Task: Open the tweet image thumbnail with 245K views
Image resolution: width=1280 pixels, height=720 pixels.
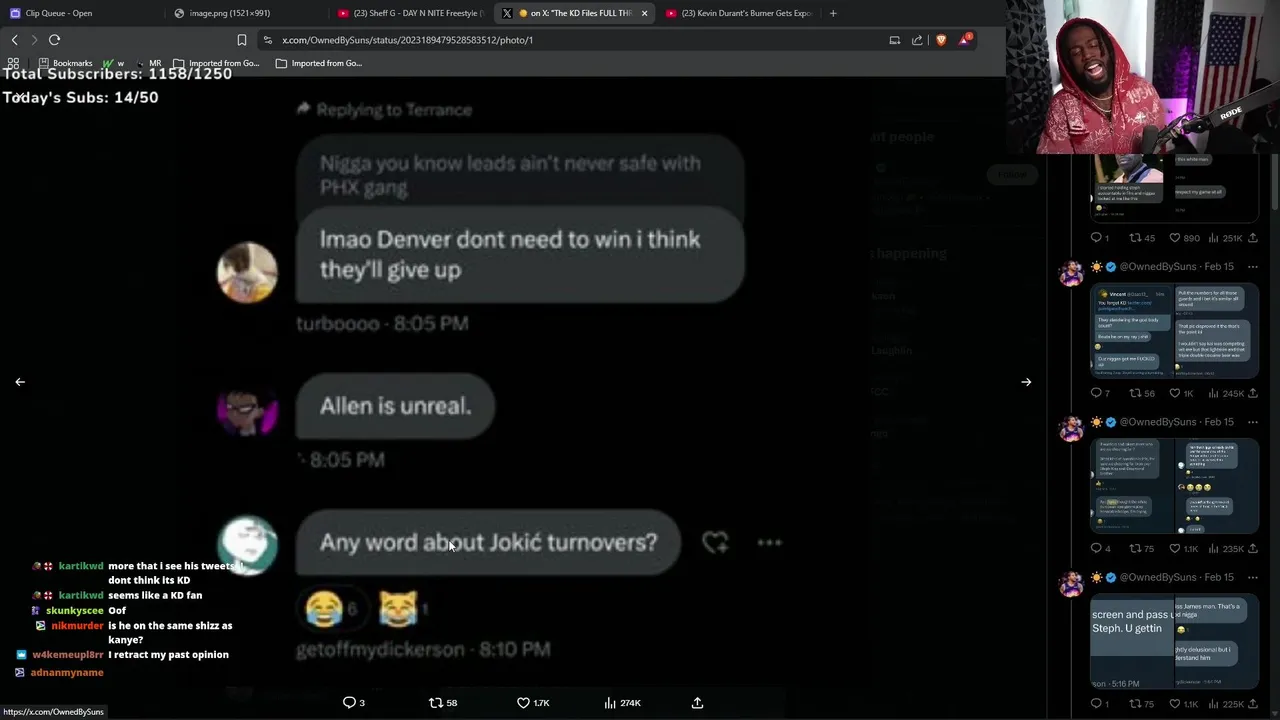Action: tap(1174, 331)
